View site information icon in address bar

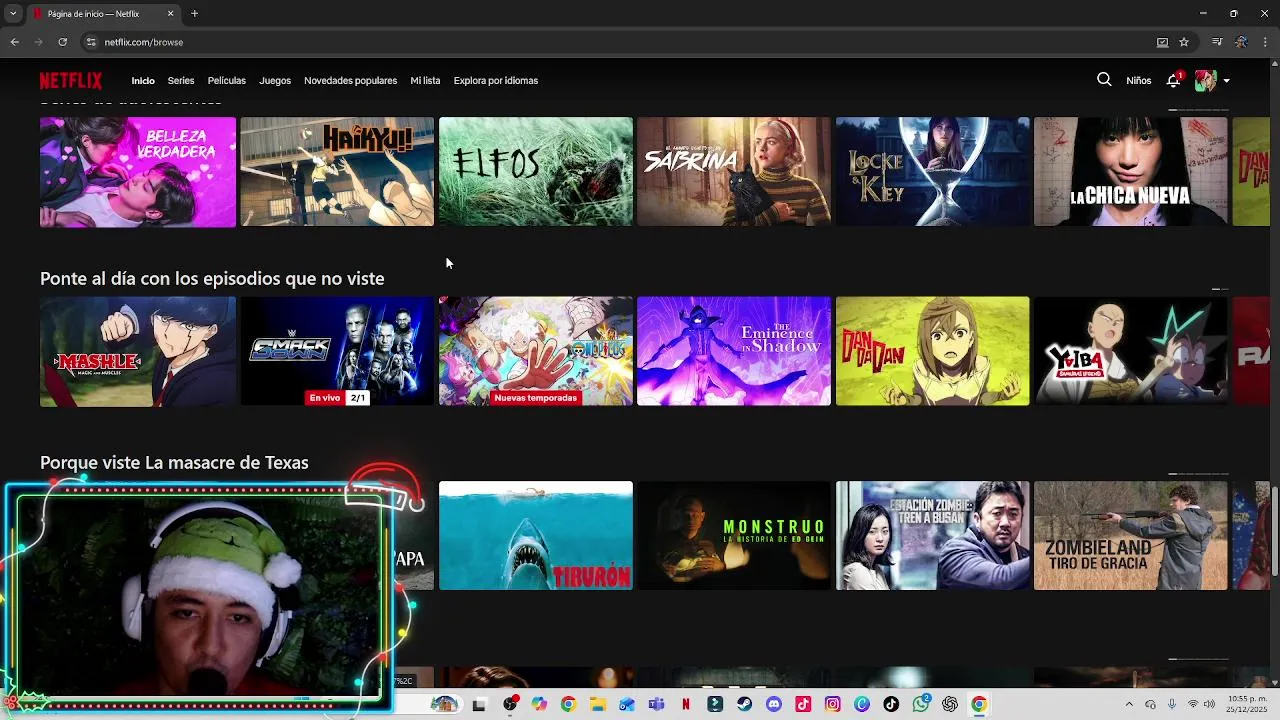point(91,42)
